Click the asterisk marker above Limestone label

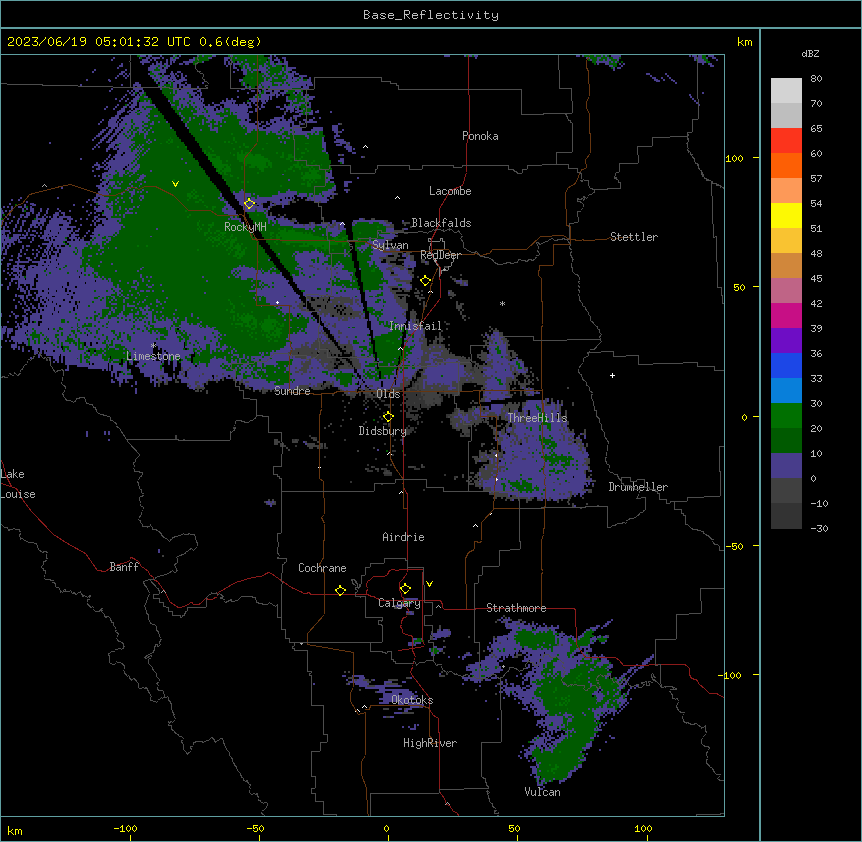tap(153, 346)
